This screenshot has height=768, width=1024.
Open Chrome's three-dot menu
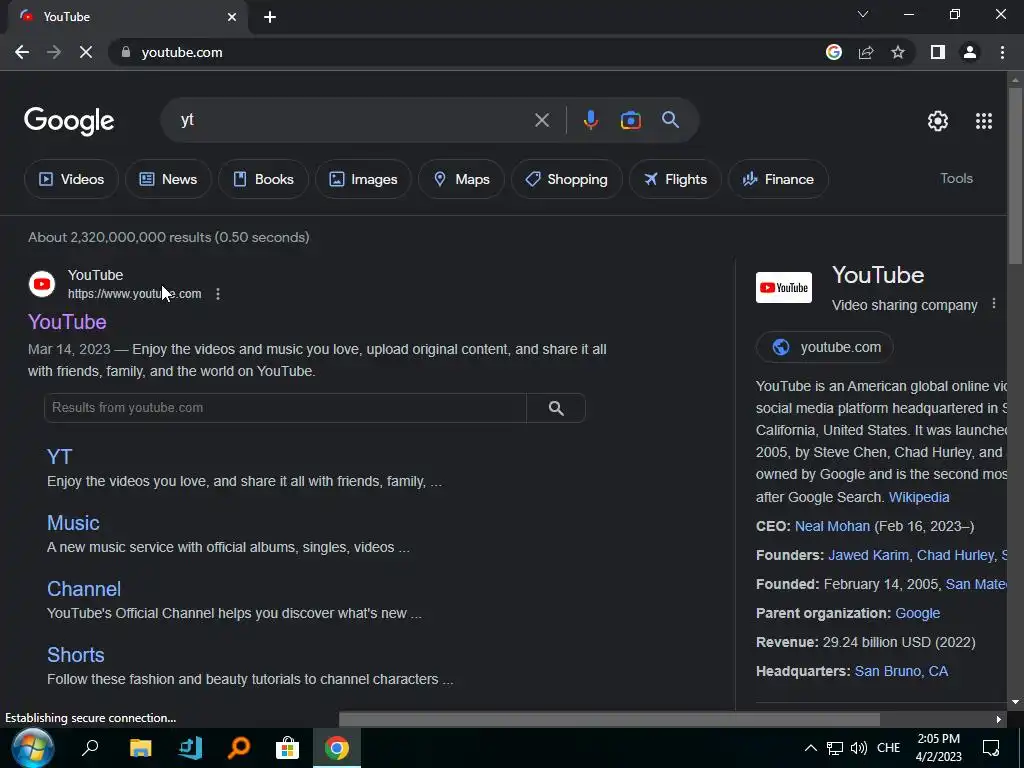tap(1002, 52)
